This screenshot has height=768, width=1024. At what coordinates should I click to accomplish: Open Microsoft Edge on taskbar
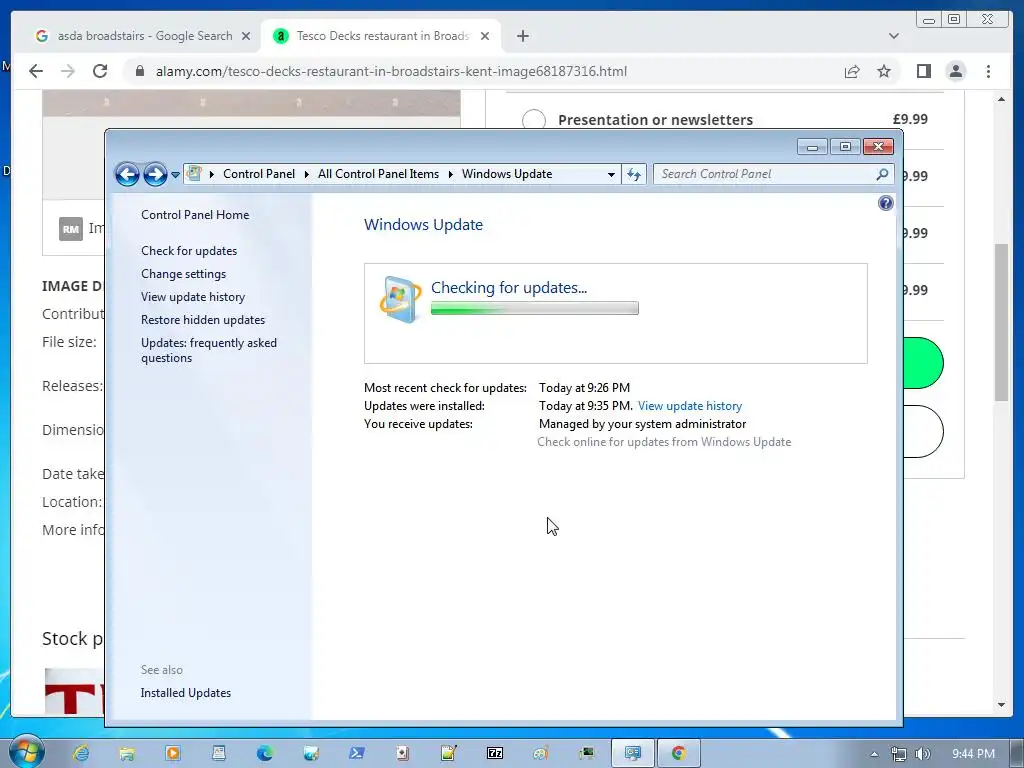[264, 754]
